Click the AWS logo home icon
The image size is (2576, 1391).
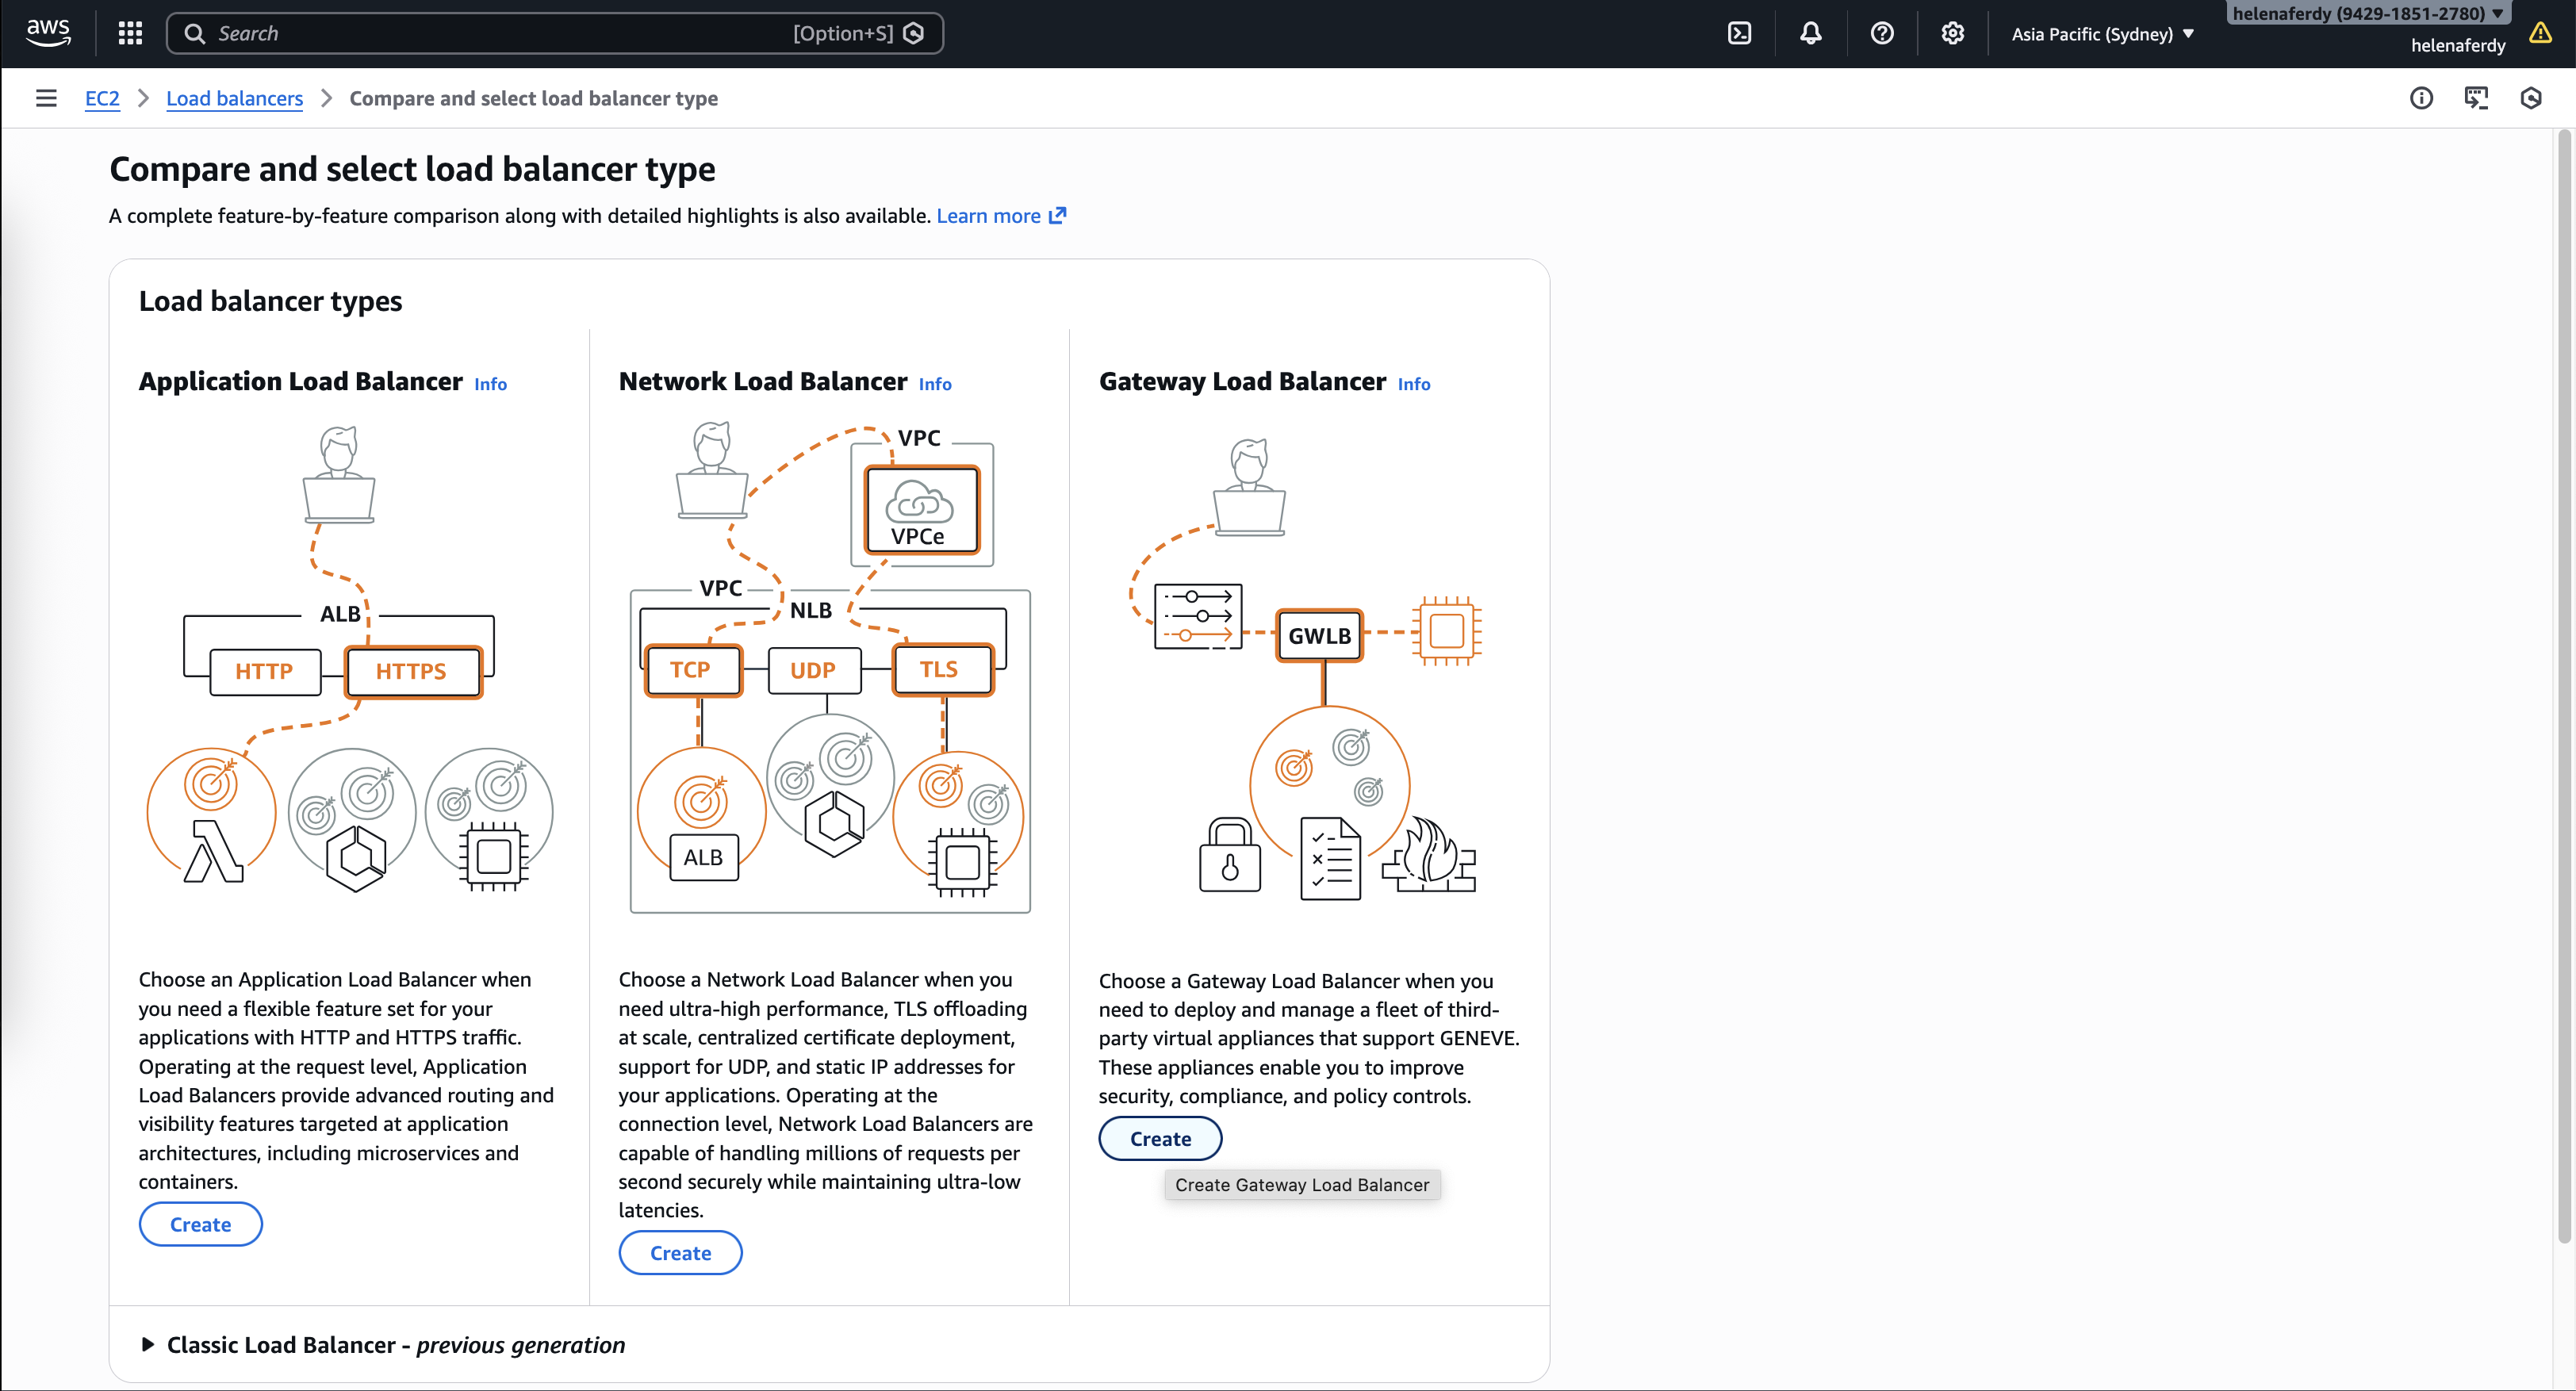pyautogui.click(x=47, y=33)
